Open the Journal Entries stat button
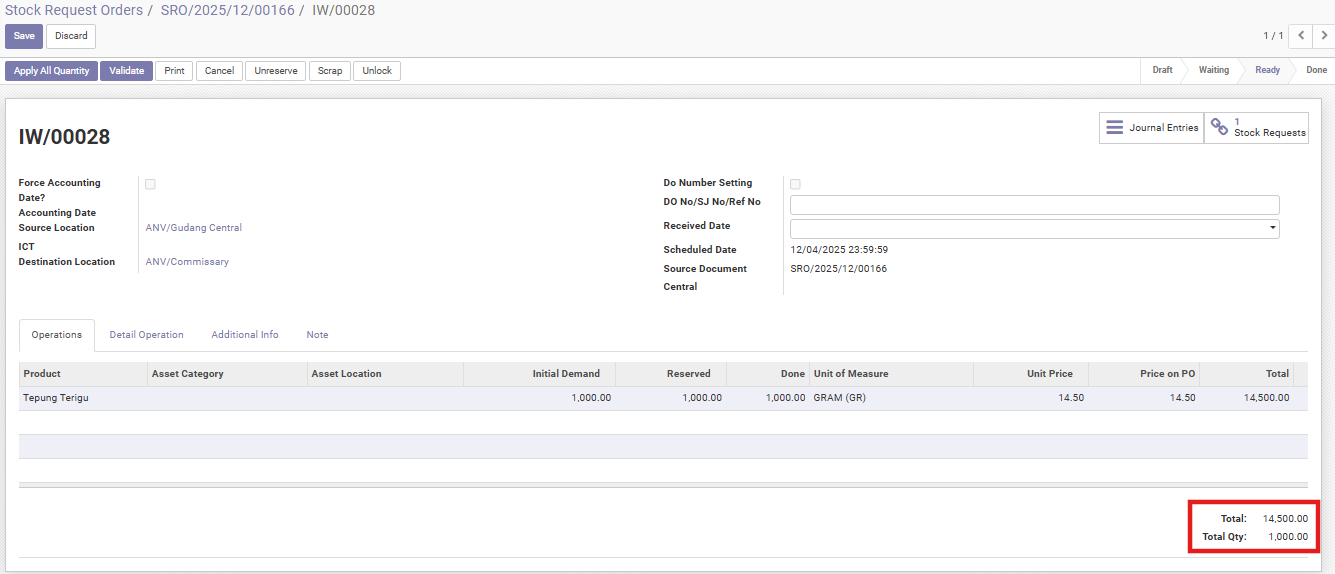The image size is (1335, 574). click(x=1151, y=128)
